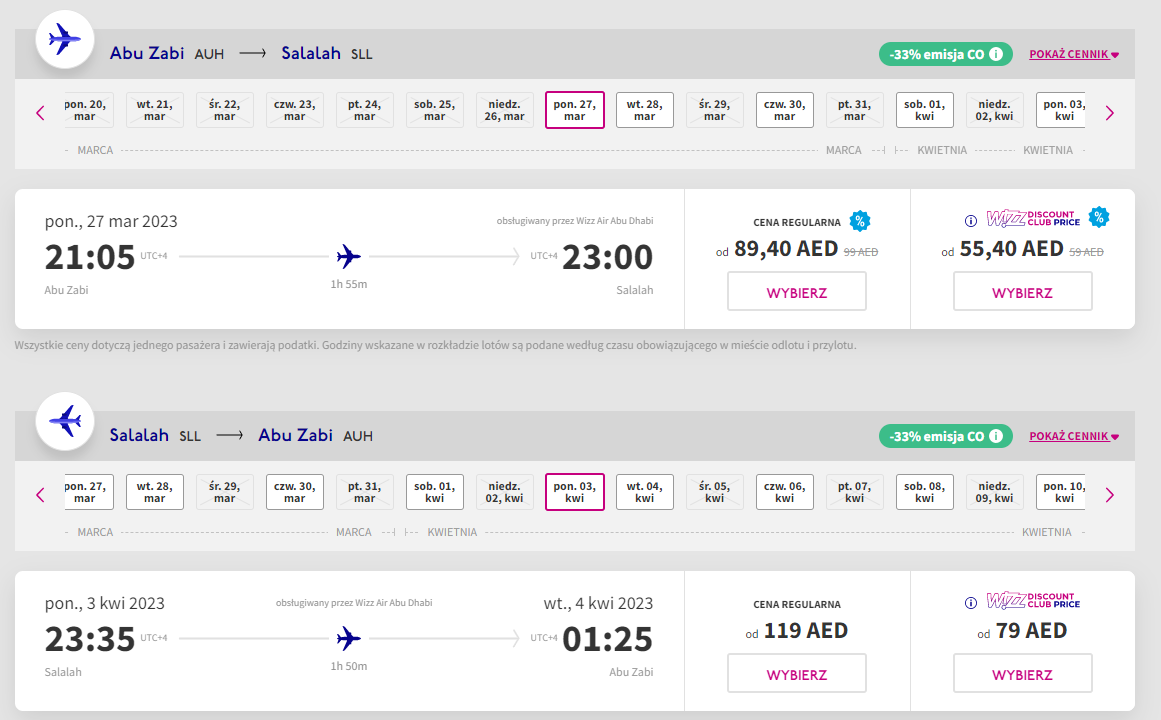Click the return airplane icon for Salalah–Abu Zabi
Image resolution: width=1161 pixels, height=720 pixels.
pyautogui.click(x=64, y=421)
